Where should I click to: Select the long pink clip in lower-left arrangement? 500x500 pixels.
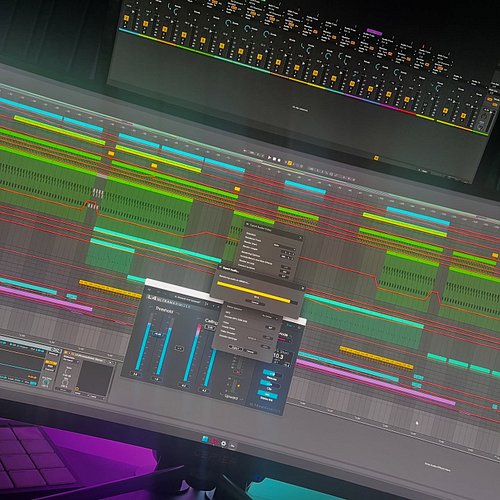click(46, 298)
